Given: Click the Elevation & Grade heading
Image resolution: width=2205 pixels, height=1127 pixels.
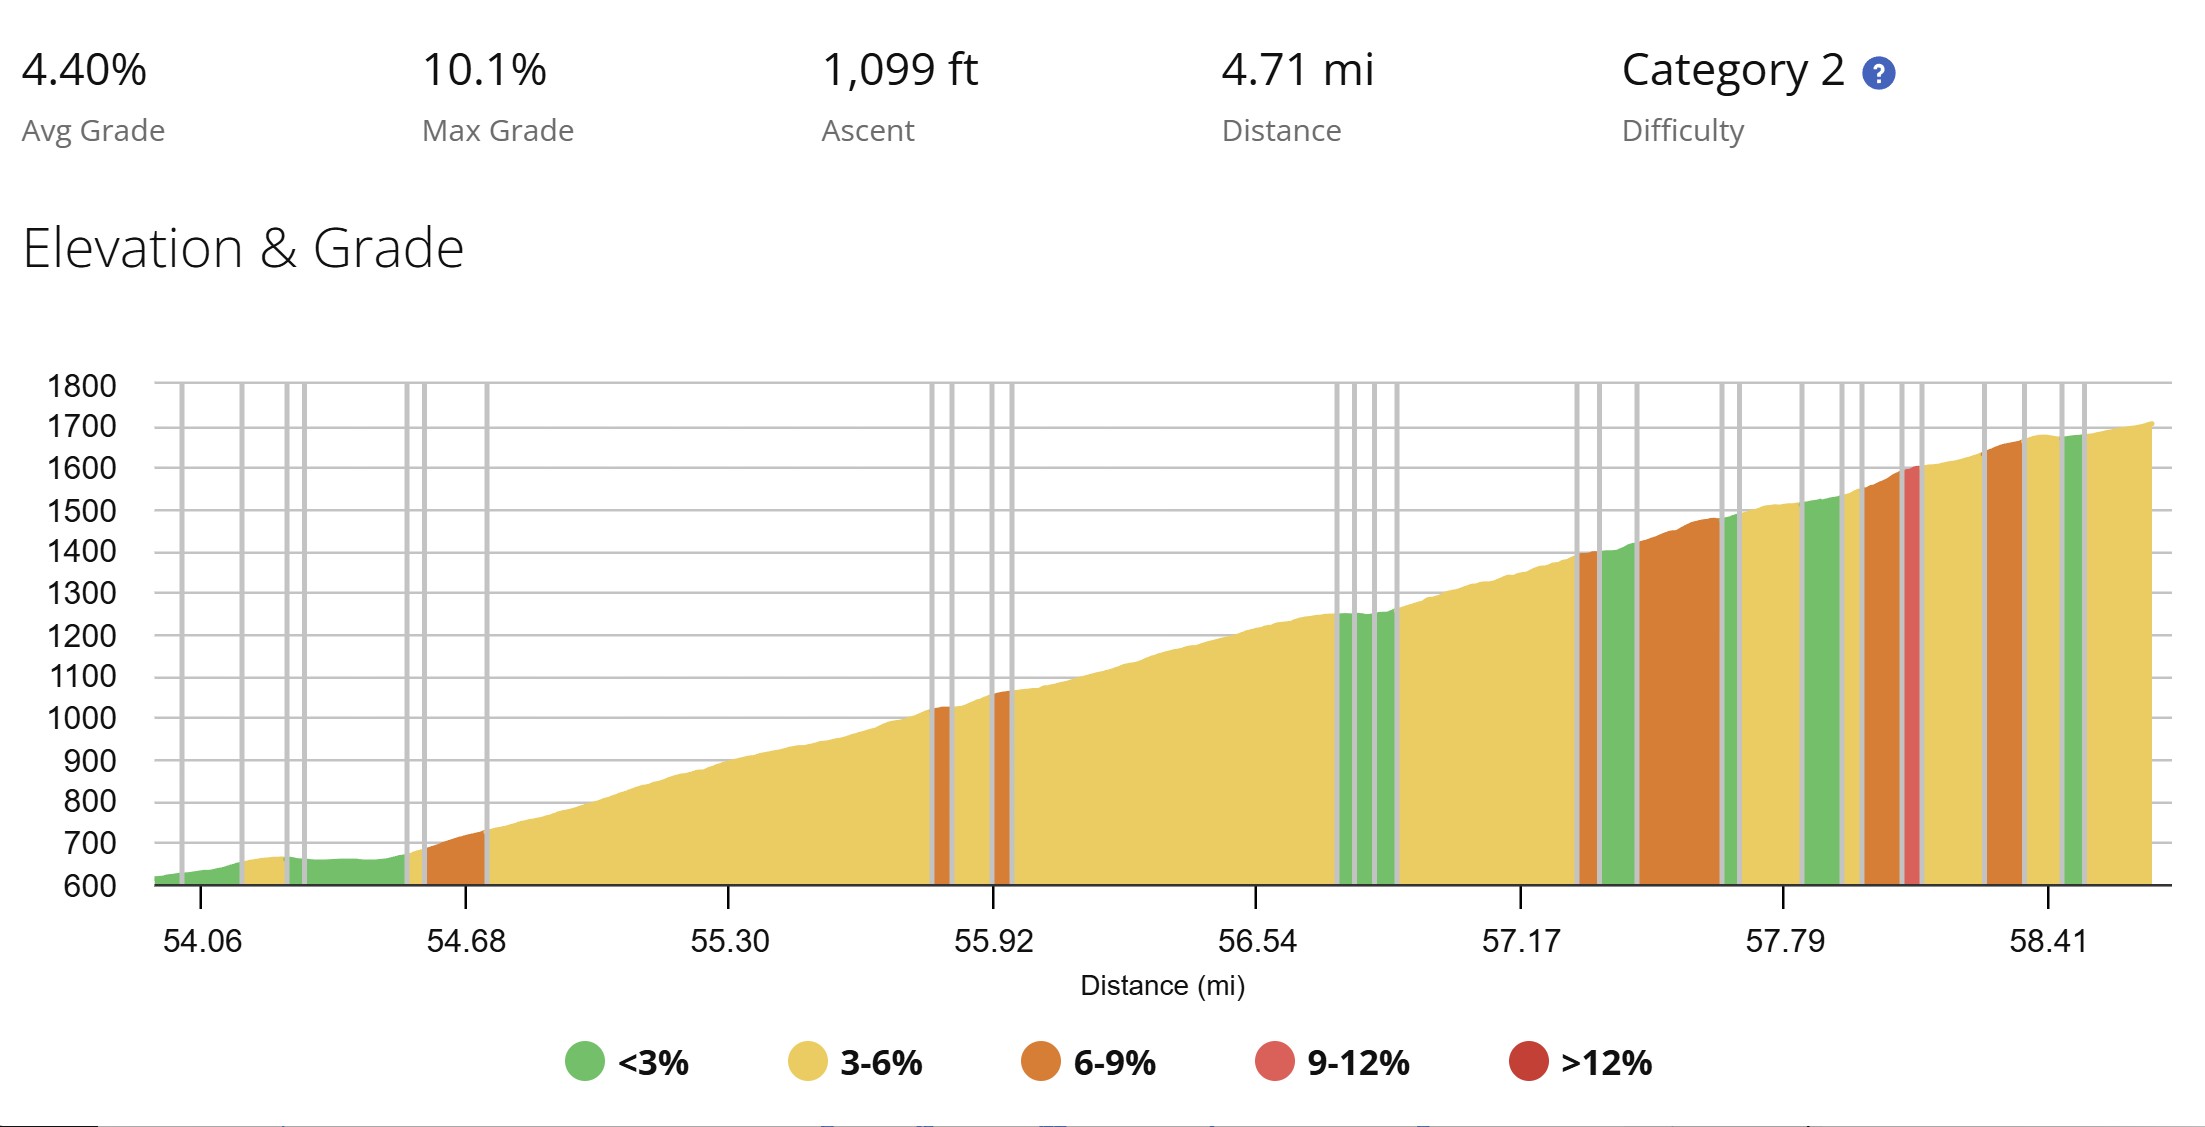Looking at the screenshot, I should [x=243, y=248].
